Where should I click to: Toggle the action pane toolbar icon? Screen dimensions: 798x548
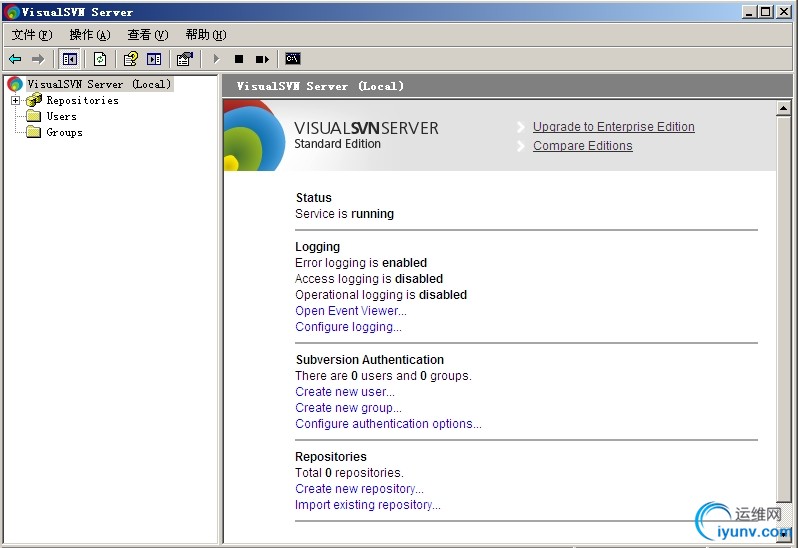point(154,60)
